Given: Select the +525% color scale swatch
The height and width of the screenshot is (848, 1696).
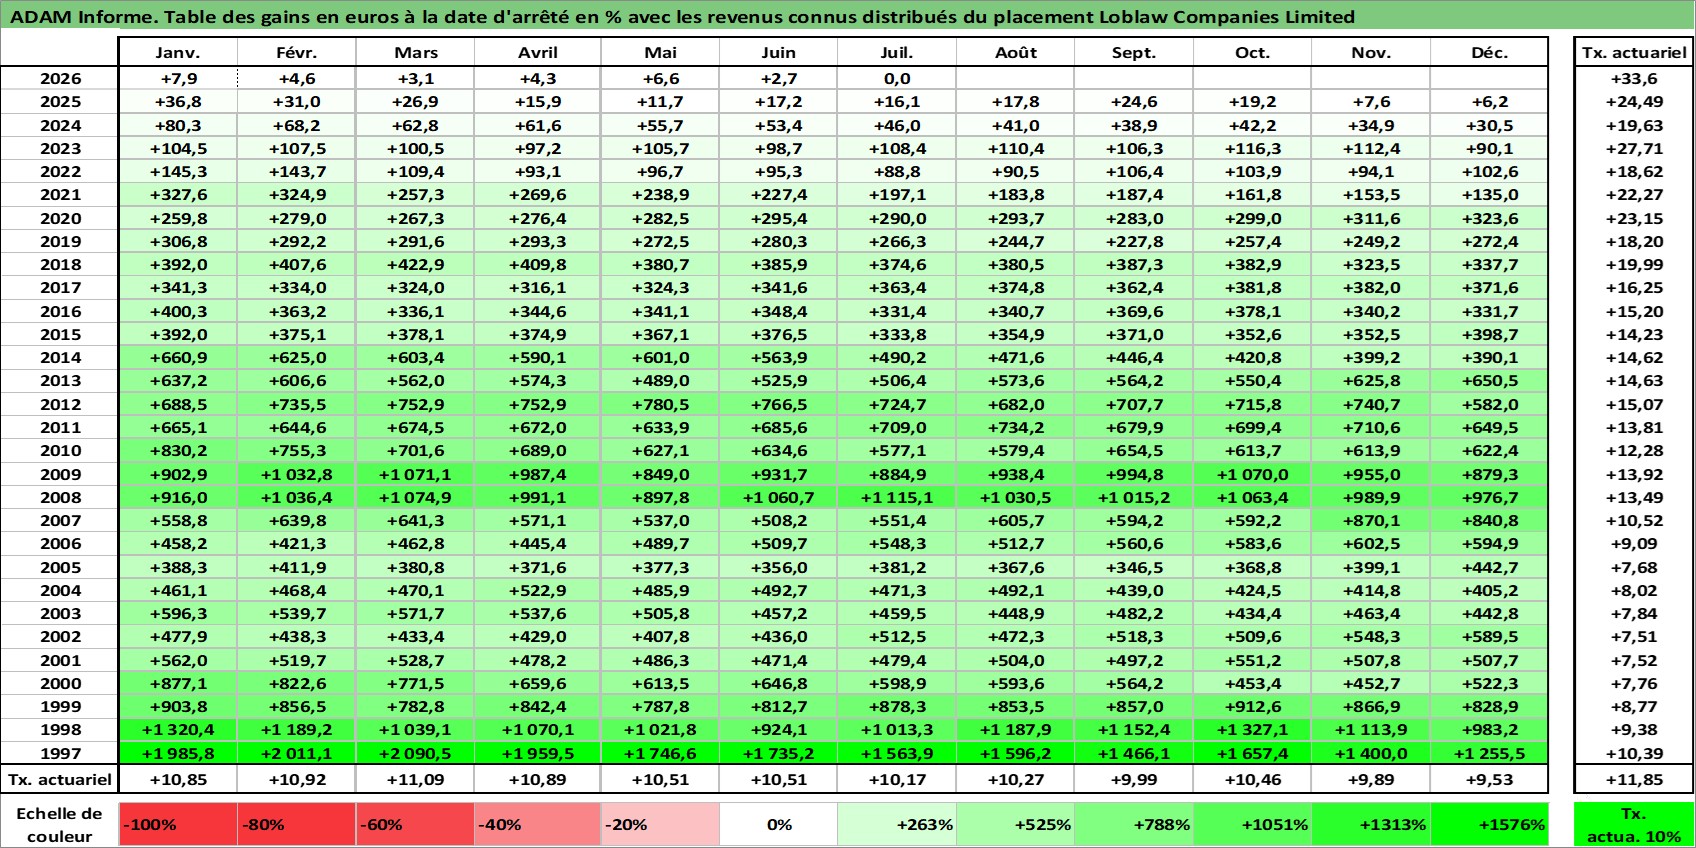Looking at the screenshot, I should (1016, 825).
